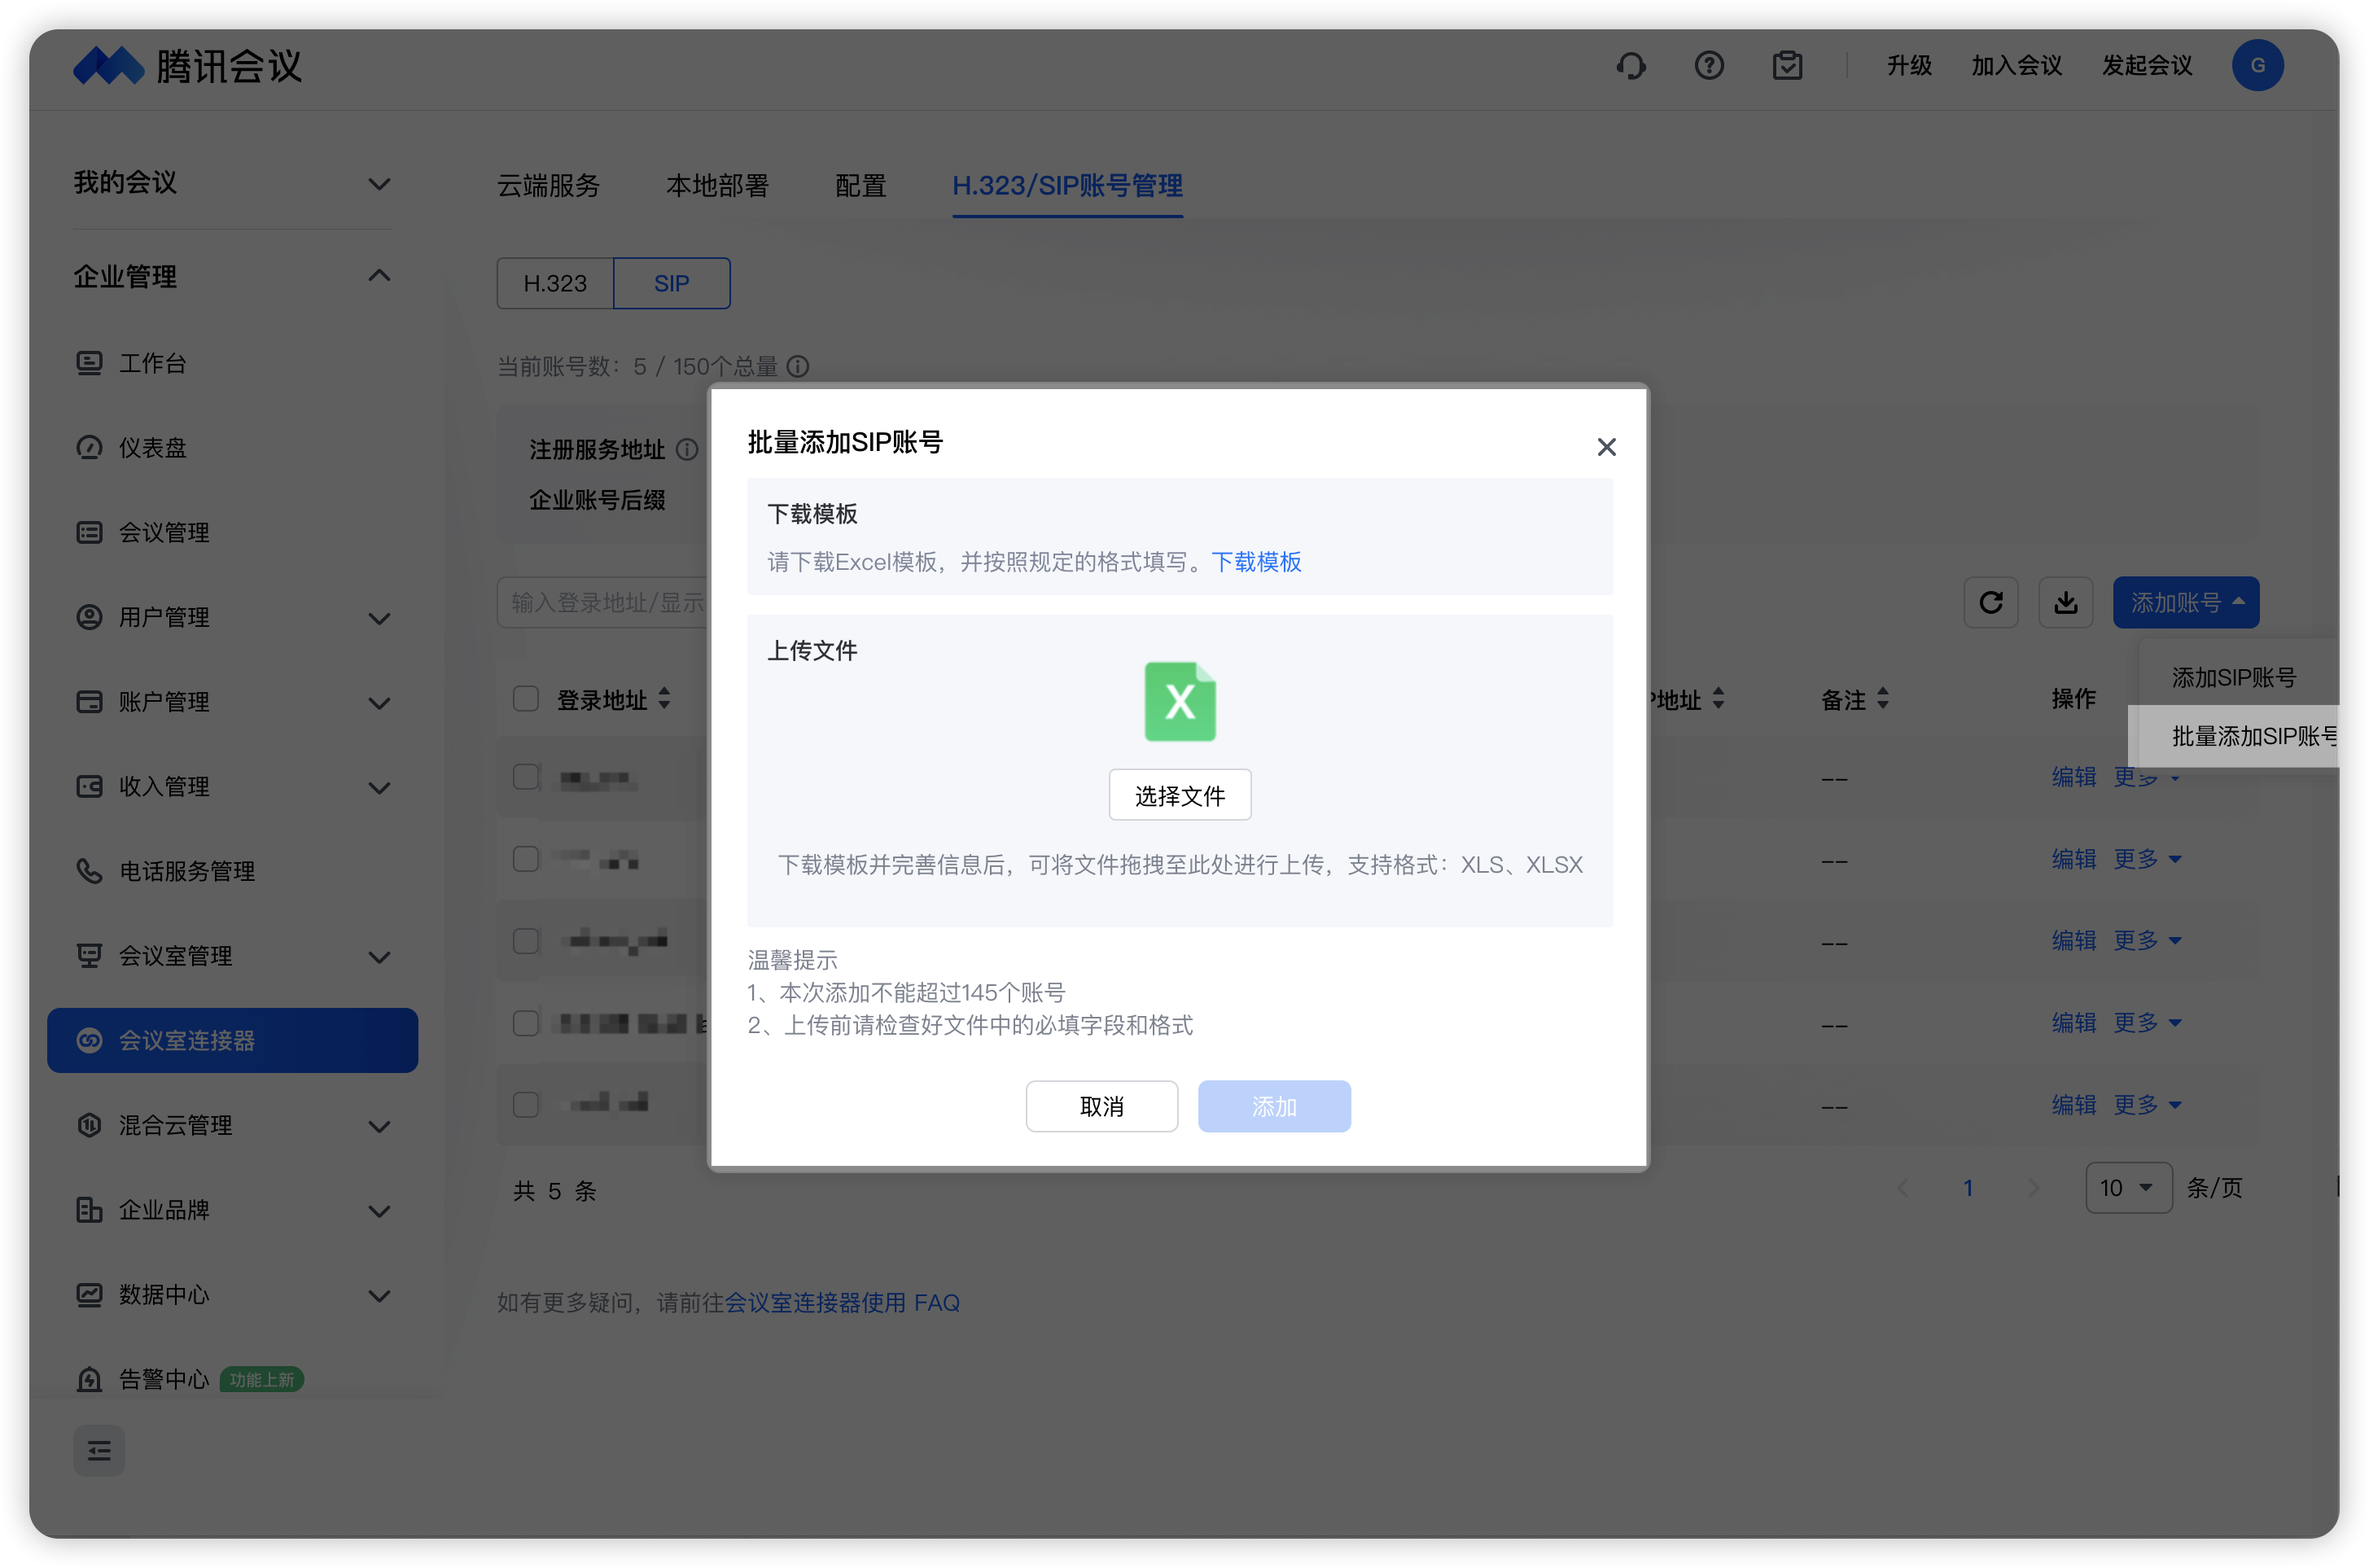Check the third account row checkbox
This screenshot has height=1568, width=2369.
tap(526, 941)
